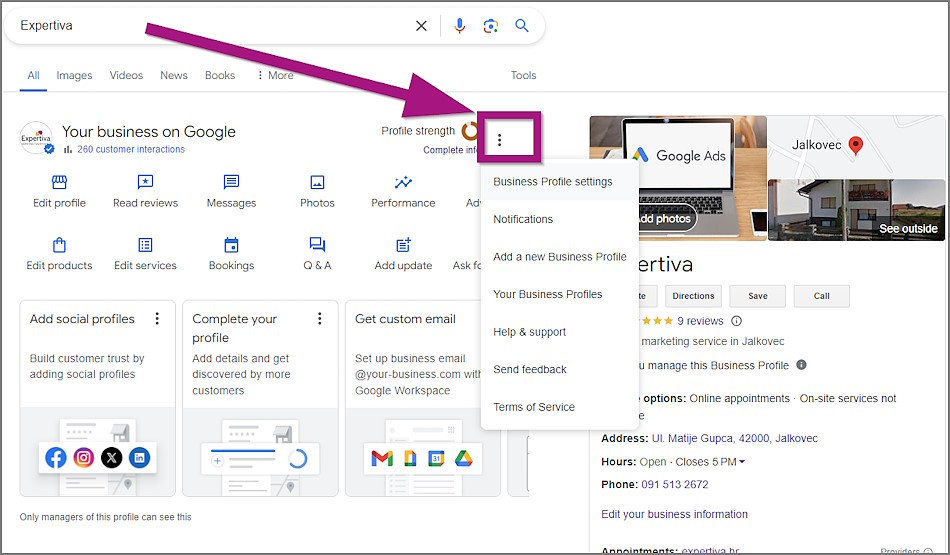The height and width of the screenshot is (555, 950).
Task: Expand the hours dropdown arrow
Action: click(x=742, y=462)
